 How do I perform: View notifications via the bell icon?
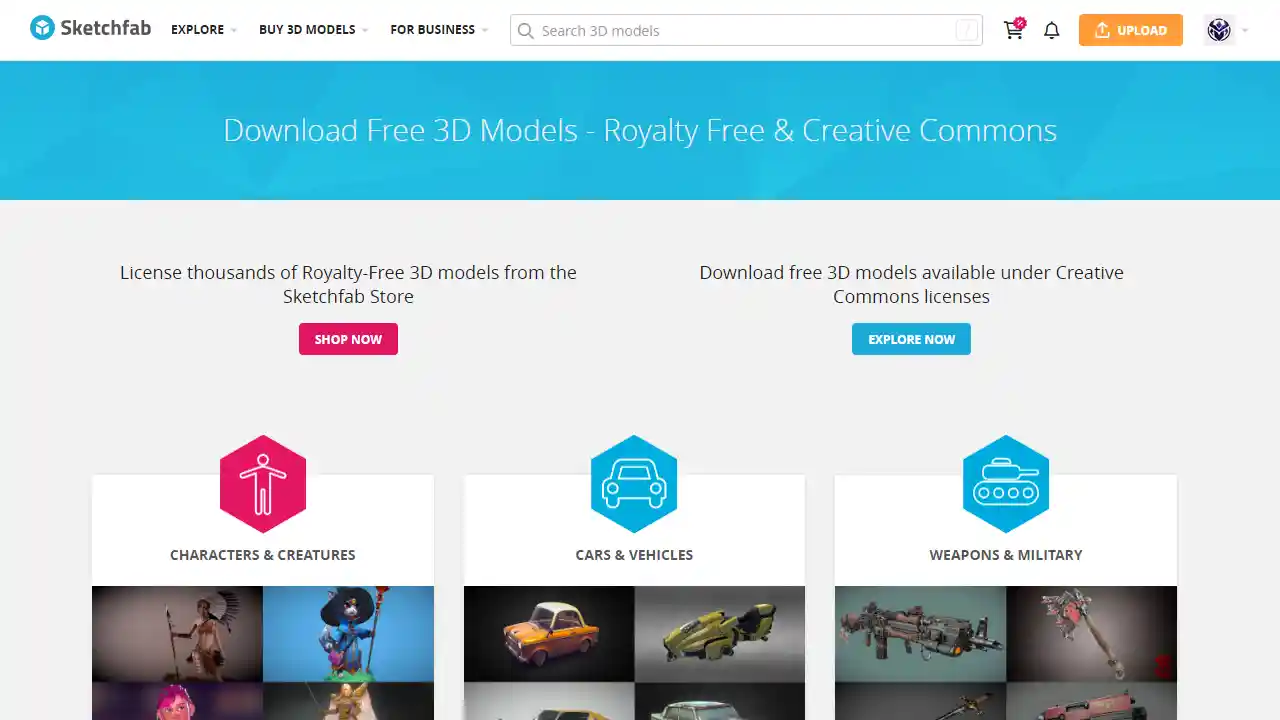coord(1051,30)
